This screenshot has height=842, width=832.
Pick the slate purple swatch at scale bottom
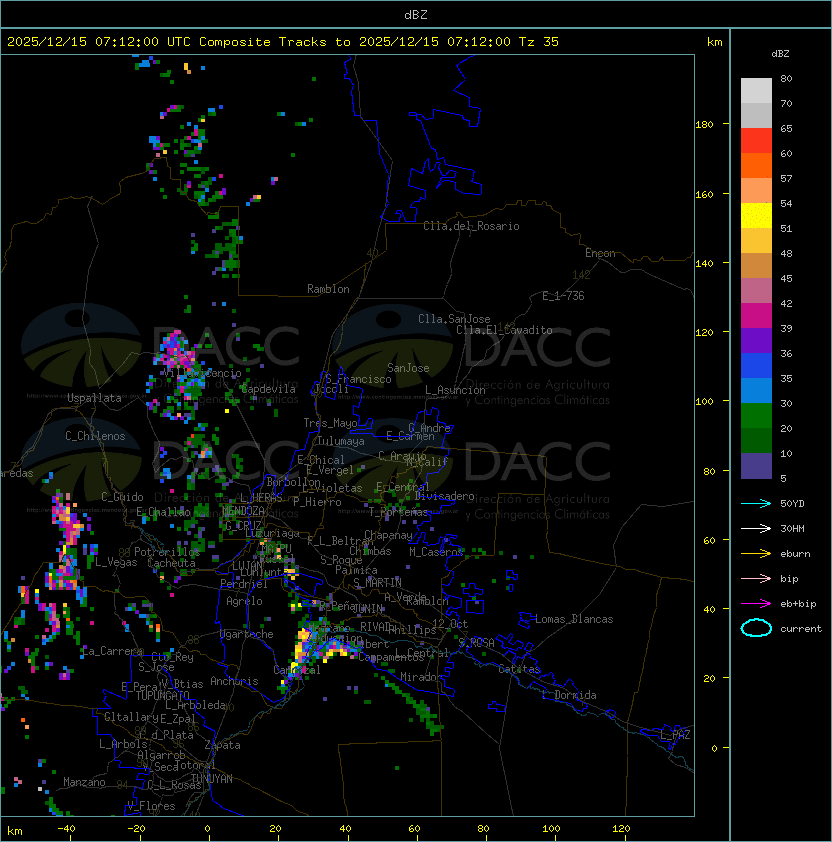[756, 466]
